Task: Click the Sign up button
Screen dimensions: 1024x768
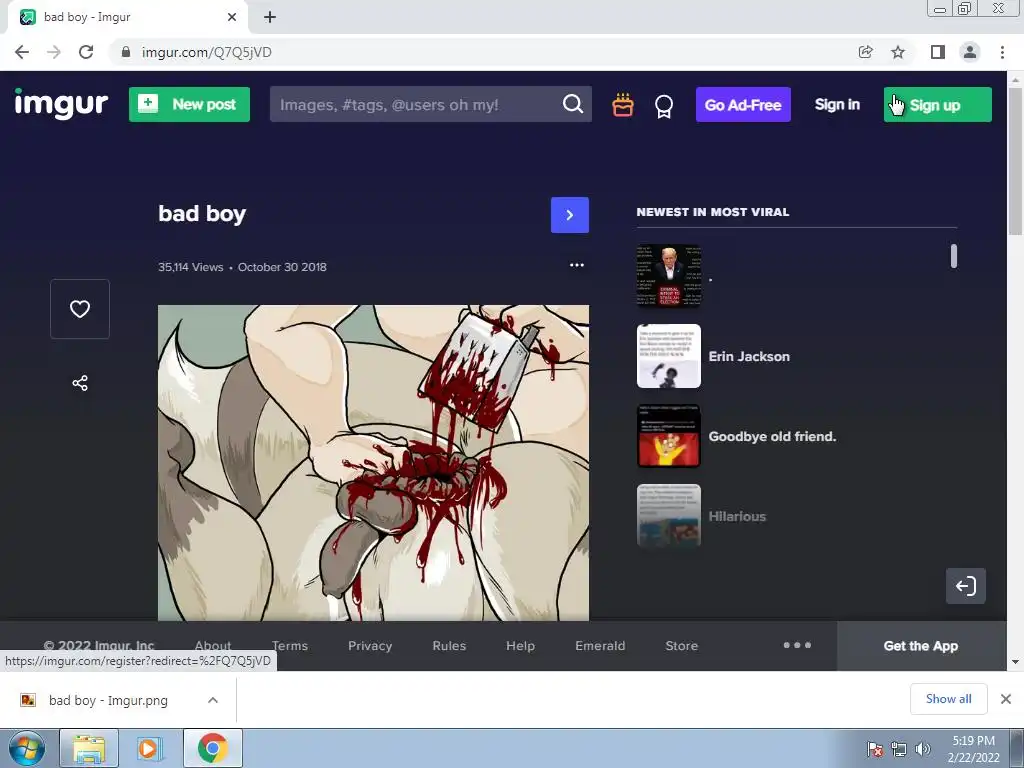Action: tap(937, 104)
